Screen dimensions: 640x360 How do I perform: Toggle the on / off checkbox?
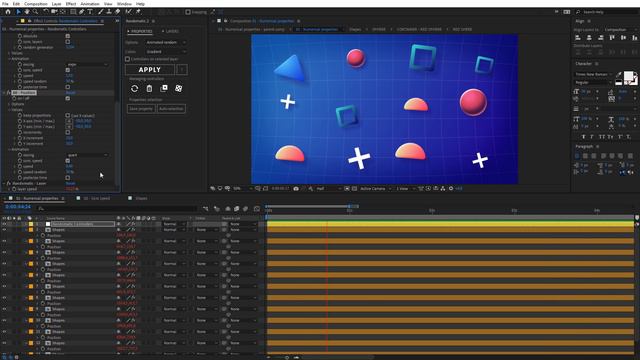tap(68, 98)
